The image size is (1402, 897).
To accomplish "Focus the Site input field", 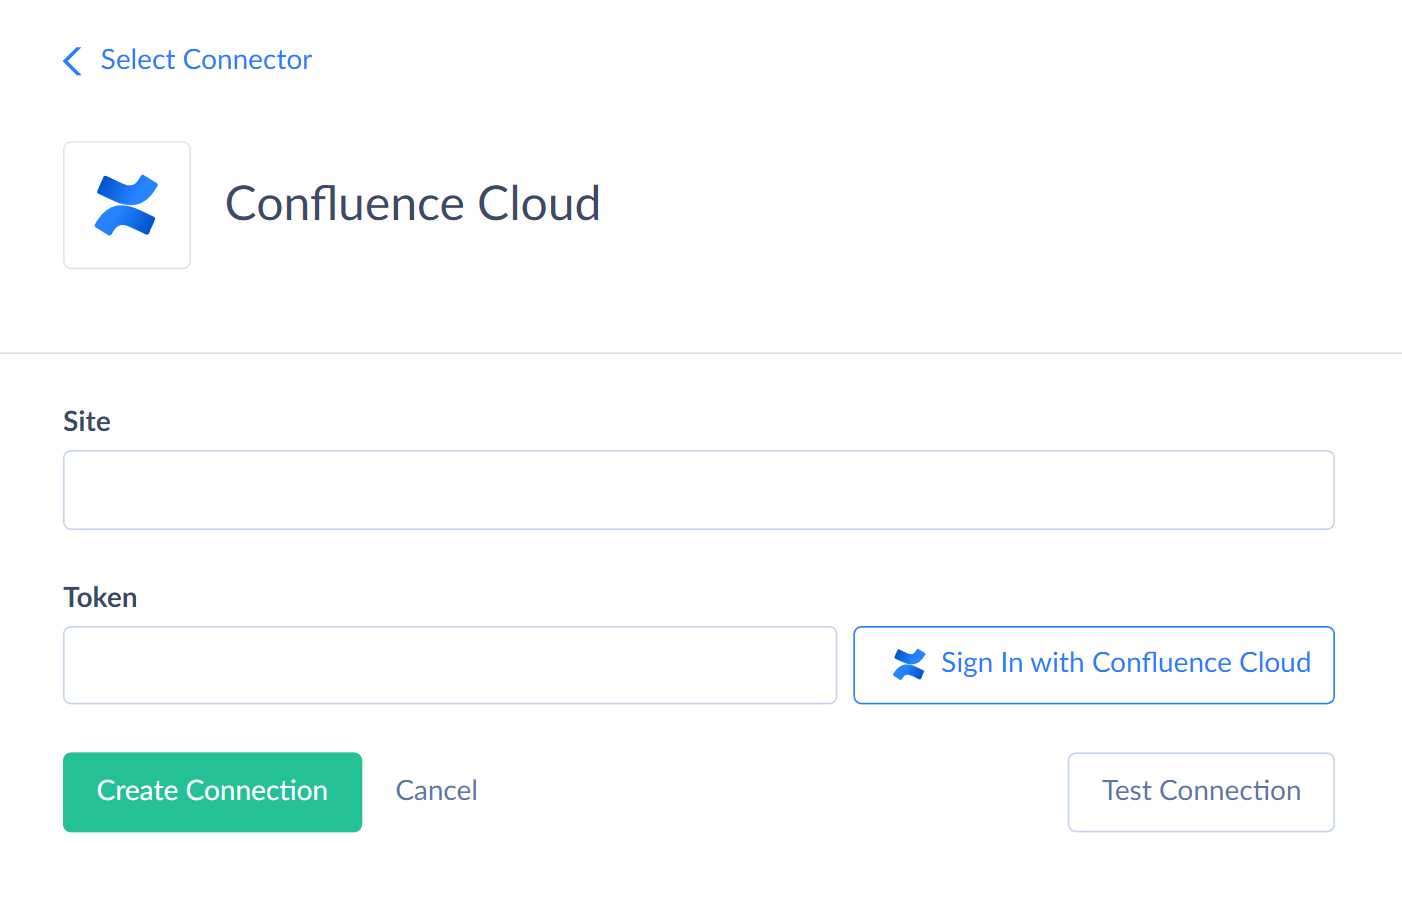I will pyautogui.click(x=699, y=490).
